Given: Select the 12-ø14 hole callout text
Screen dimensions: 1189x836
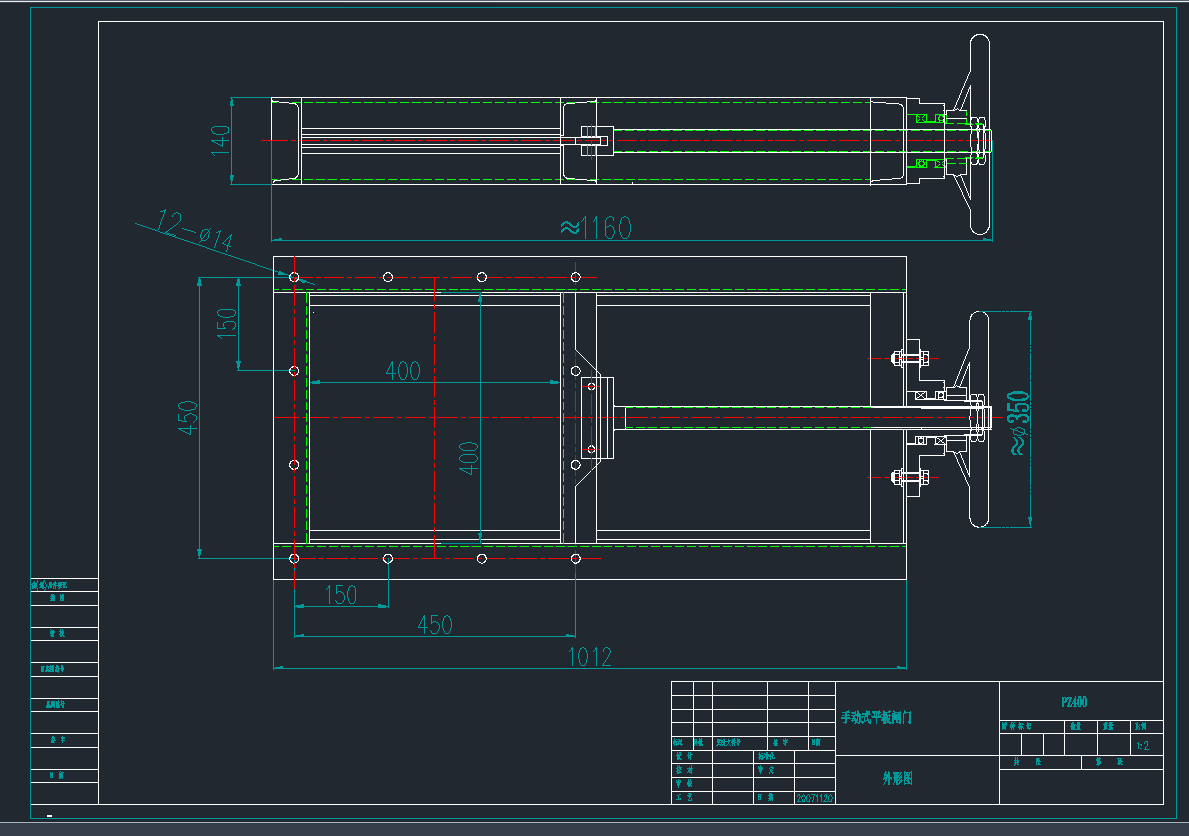Looking at the screenshot, I should (x=194, y=231).
